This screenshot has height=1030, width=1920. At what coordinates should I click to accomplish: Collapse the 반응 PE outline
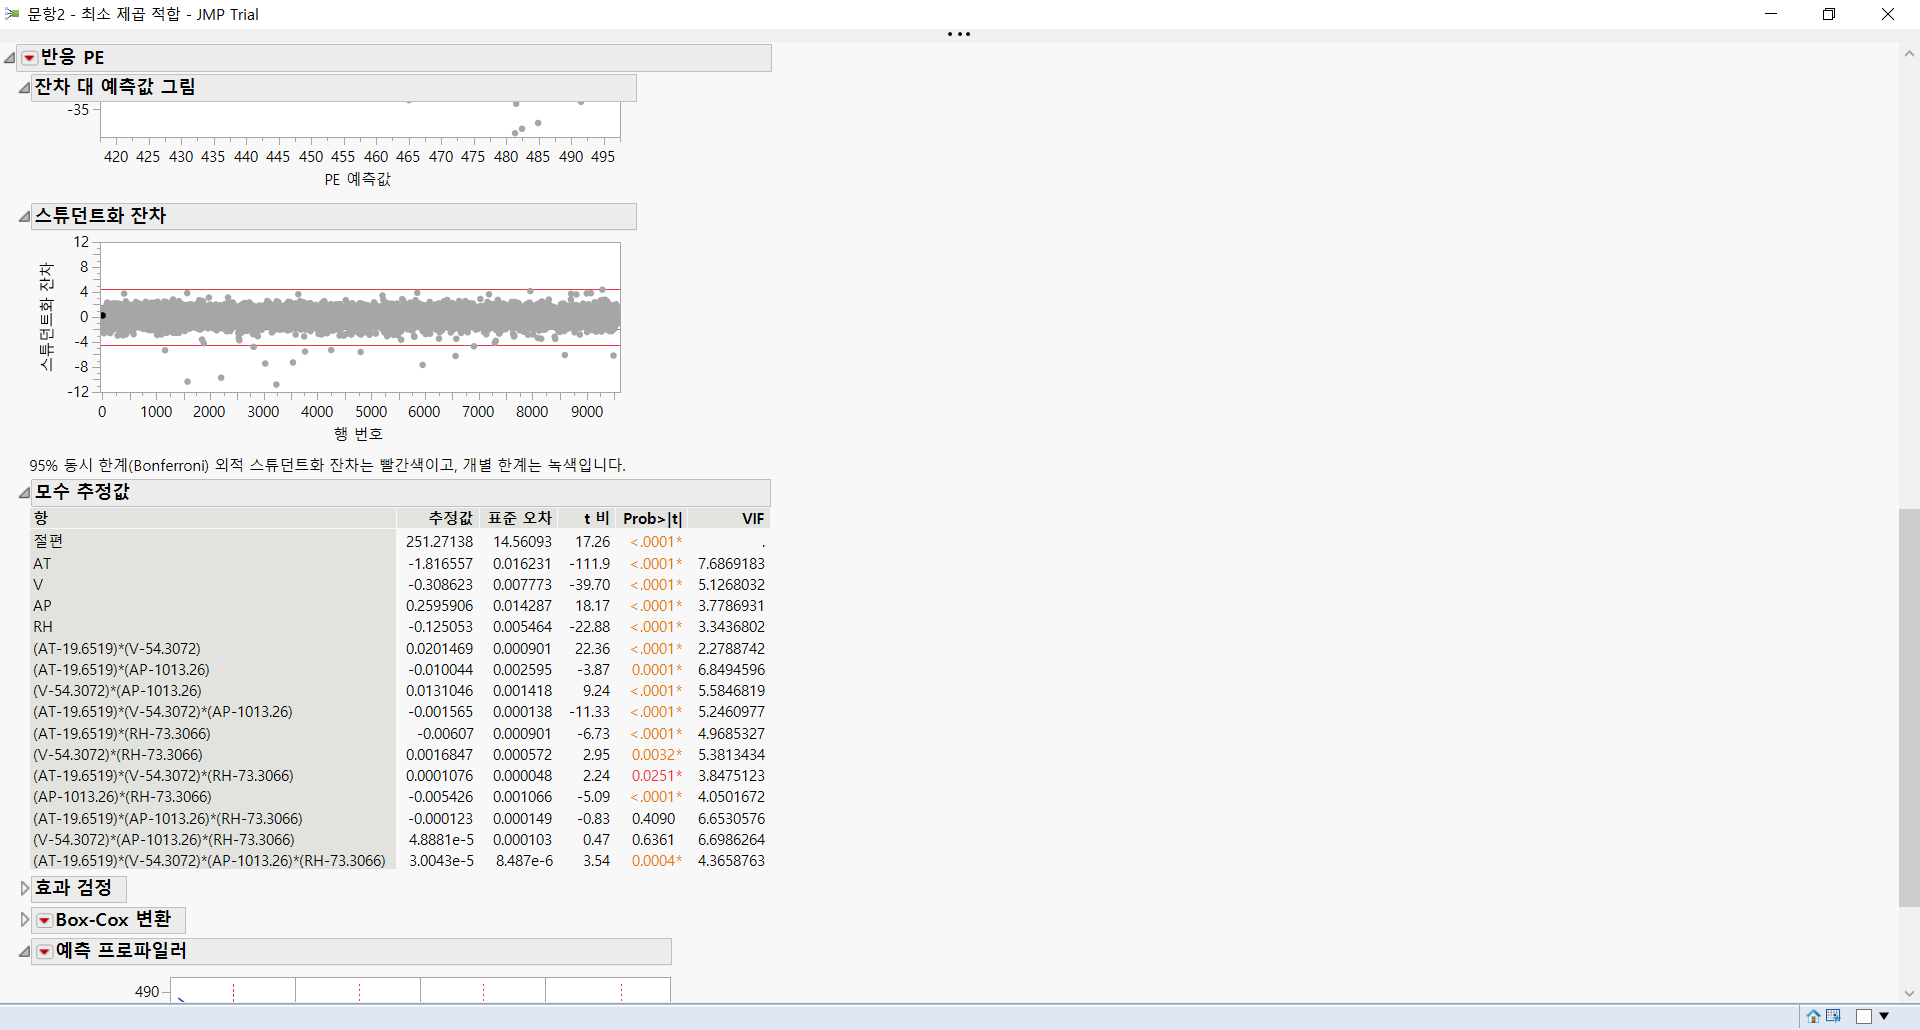pyautogui.click(x=10, y=58)
